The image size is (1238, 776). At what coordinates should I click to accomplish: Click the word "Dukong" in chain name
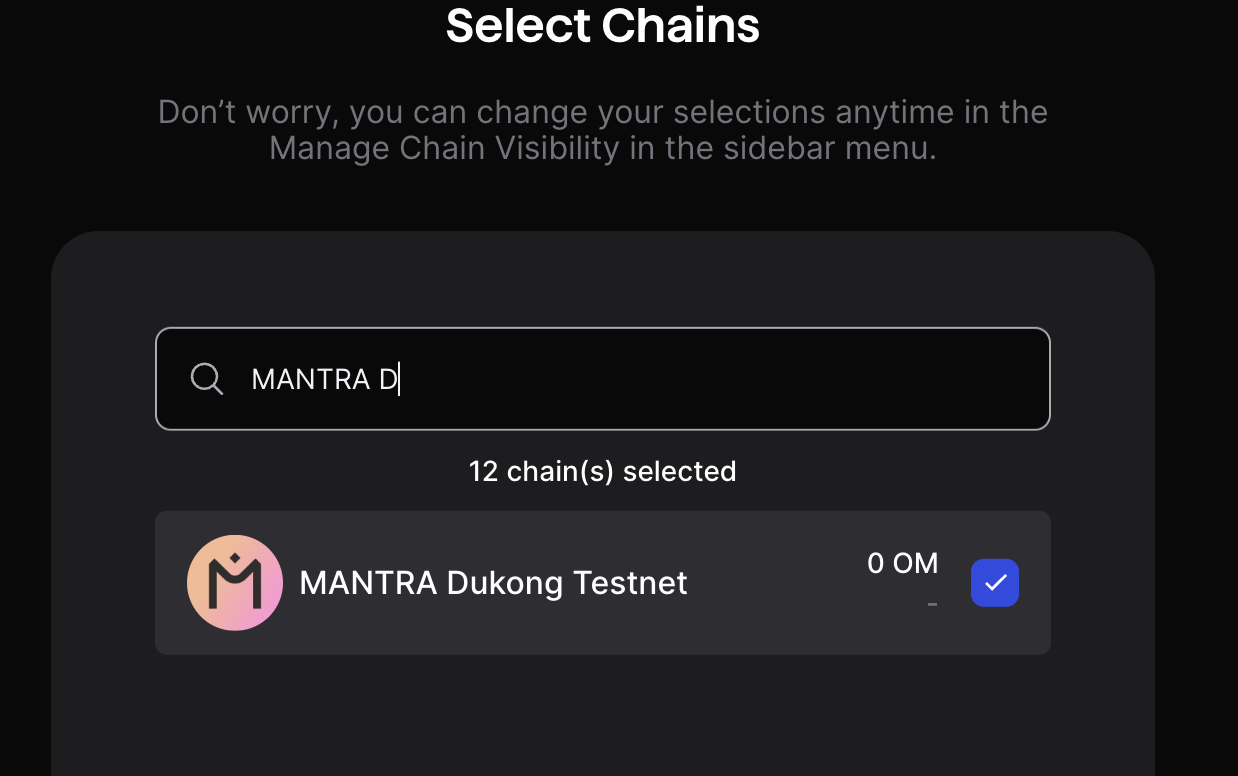click(x=505, y=584)
